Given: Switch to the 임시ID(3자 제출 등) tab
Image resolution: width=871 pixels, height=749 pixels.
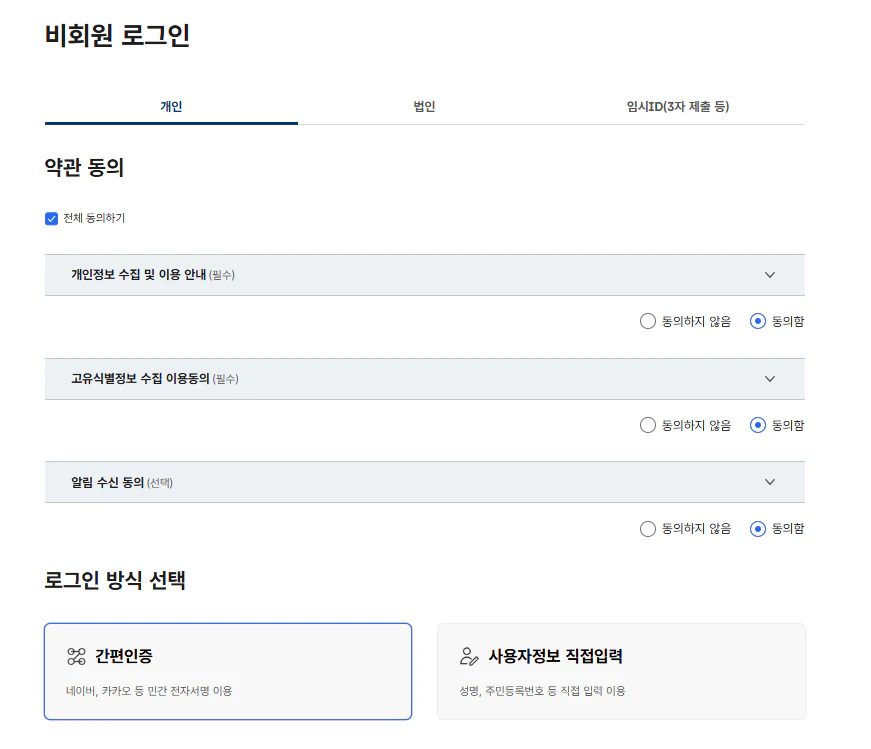Looking at the screenshot, I should [677, 106].
